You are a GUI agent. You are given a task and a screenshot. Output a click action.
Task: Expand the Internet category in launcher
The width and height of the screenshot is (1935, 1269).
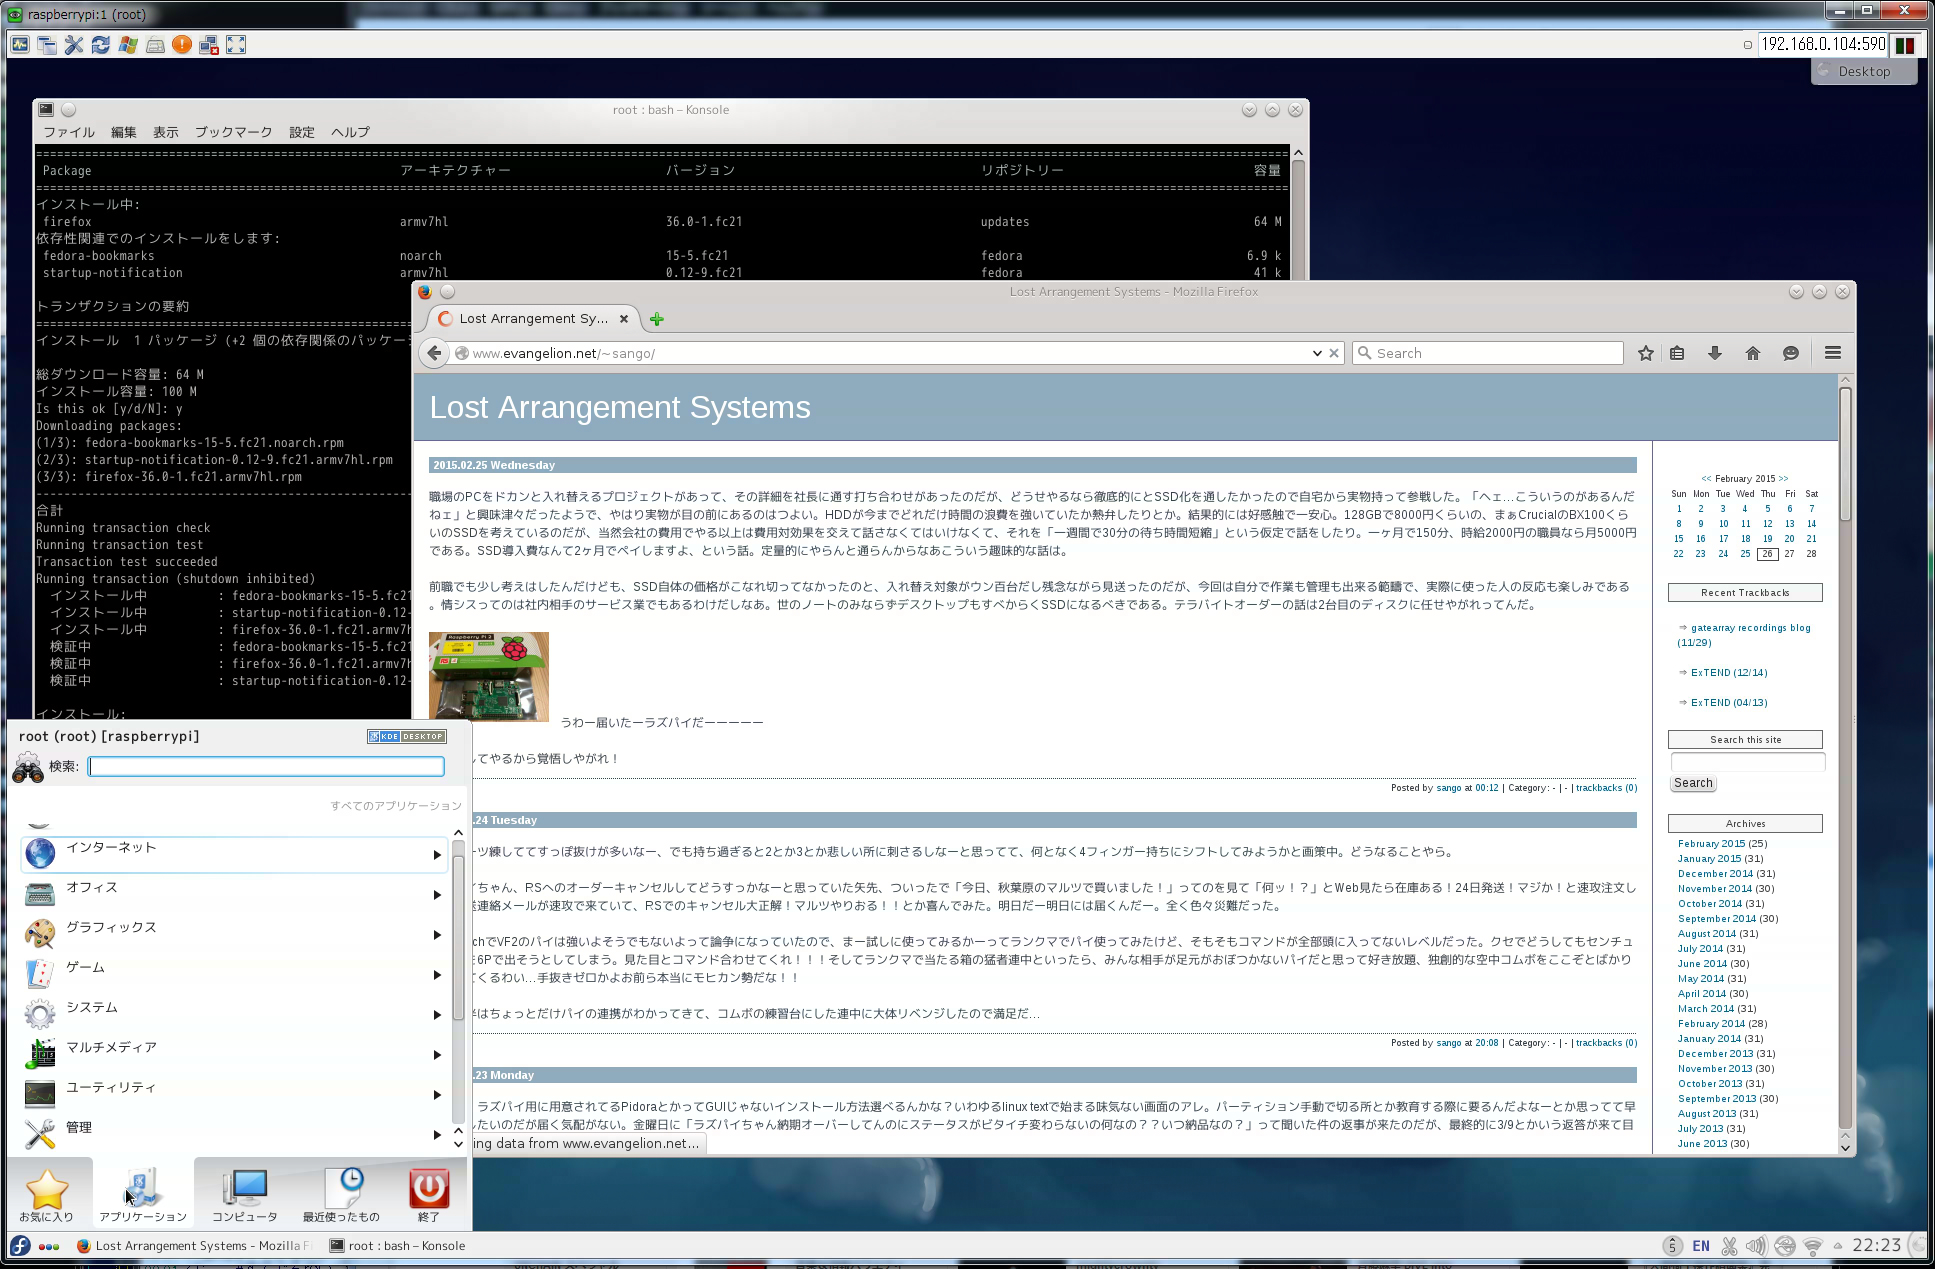(235, 854)
